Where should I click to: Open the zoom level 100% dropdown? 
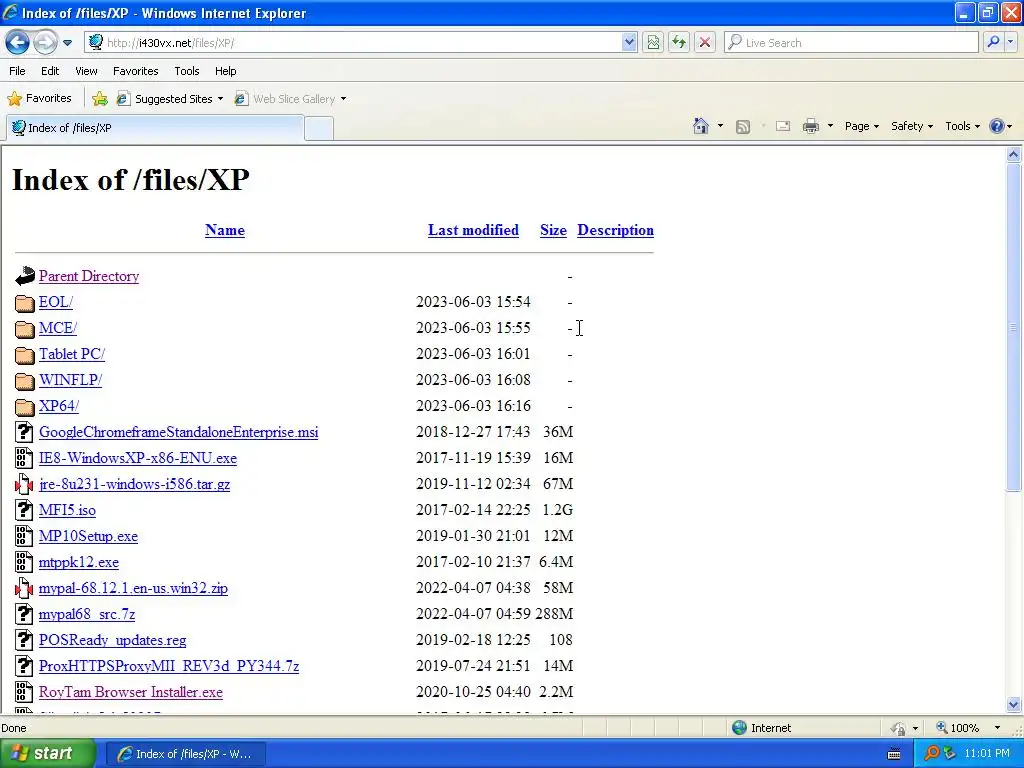tap(997, 728)
